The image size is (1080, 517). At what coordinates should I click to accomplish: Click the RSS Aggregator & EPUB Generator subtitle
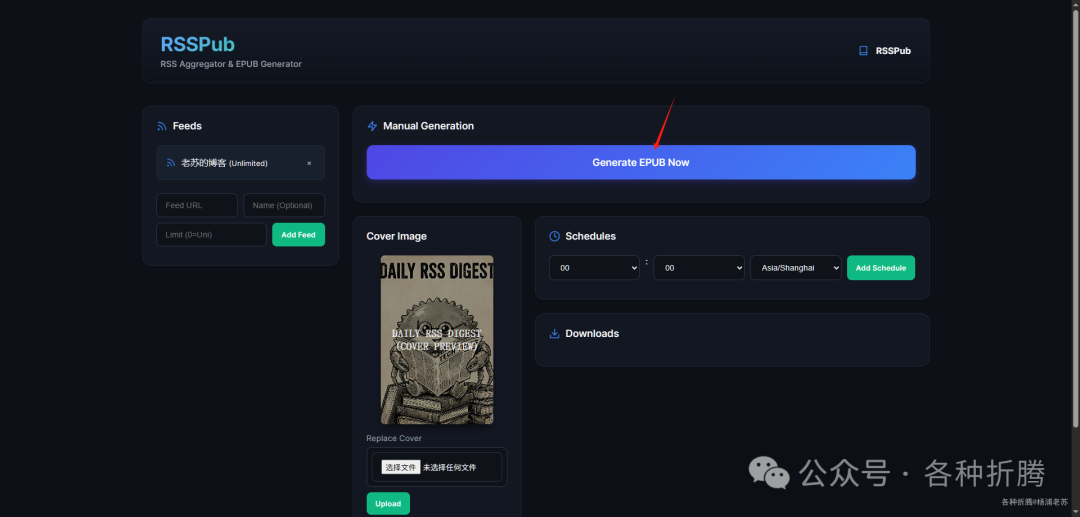click(231, 64)
